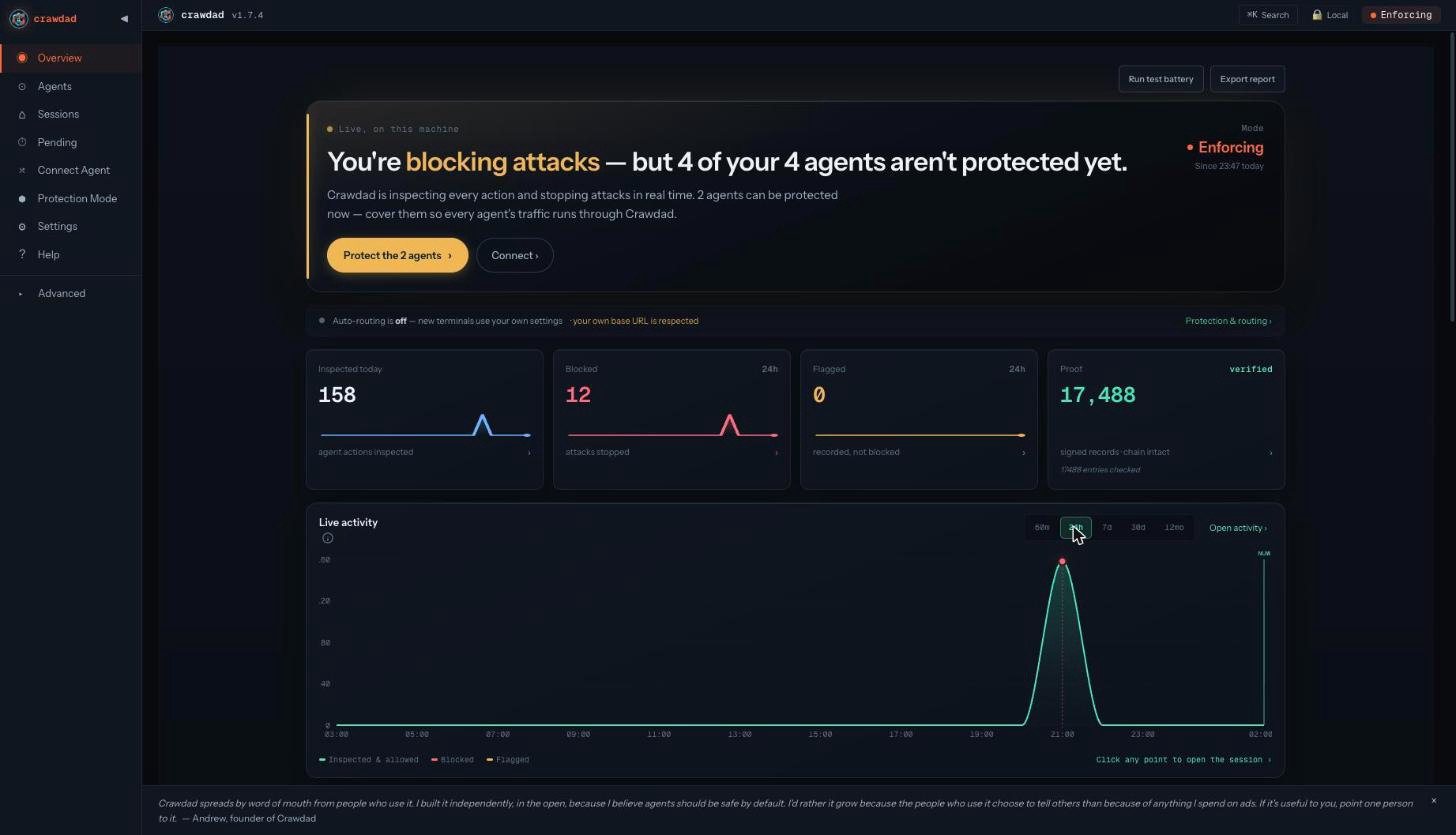
Task: Select the 7d time range
Action: pos(1106,527)
